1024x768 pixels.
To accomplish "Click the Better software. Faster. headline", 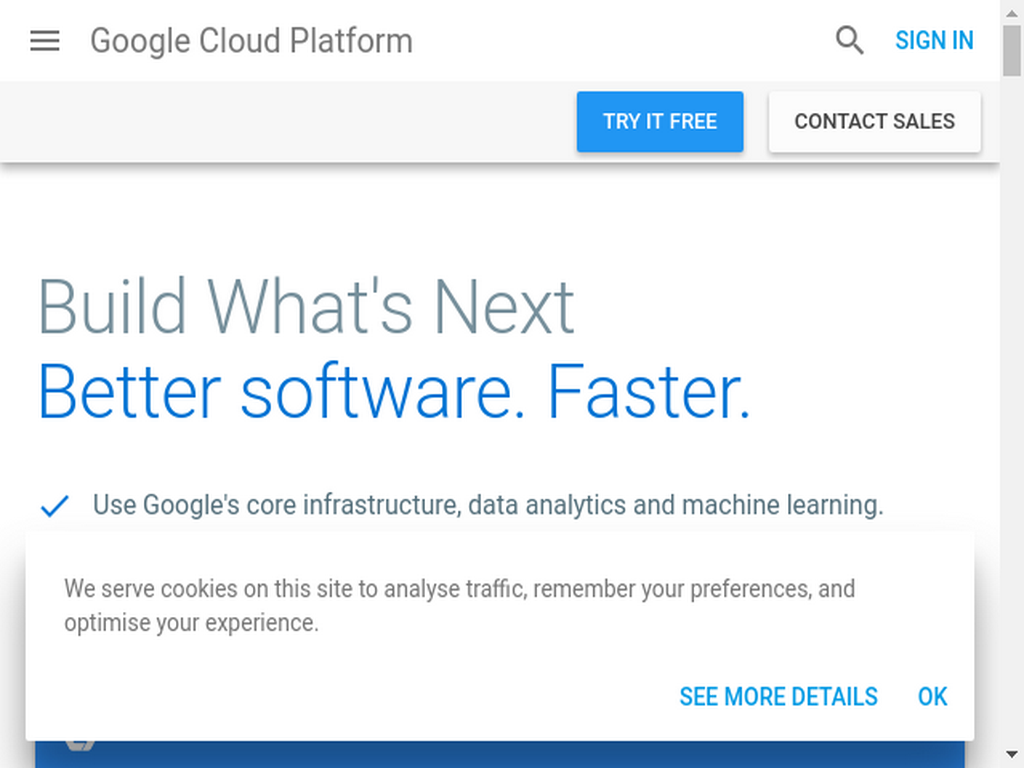I will tap(394, 392).
